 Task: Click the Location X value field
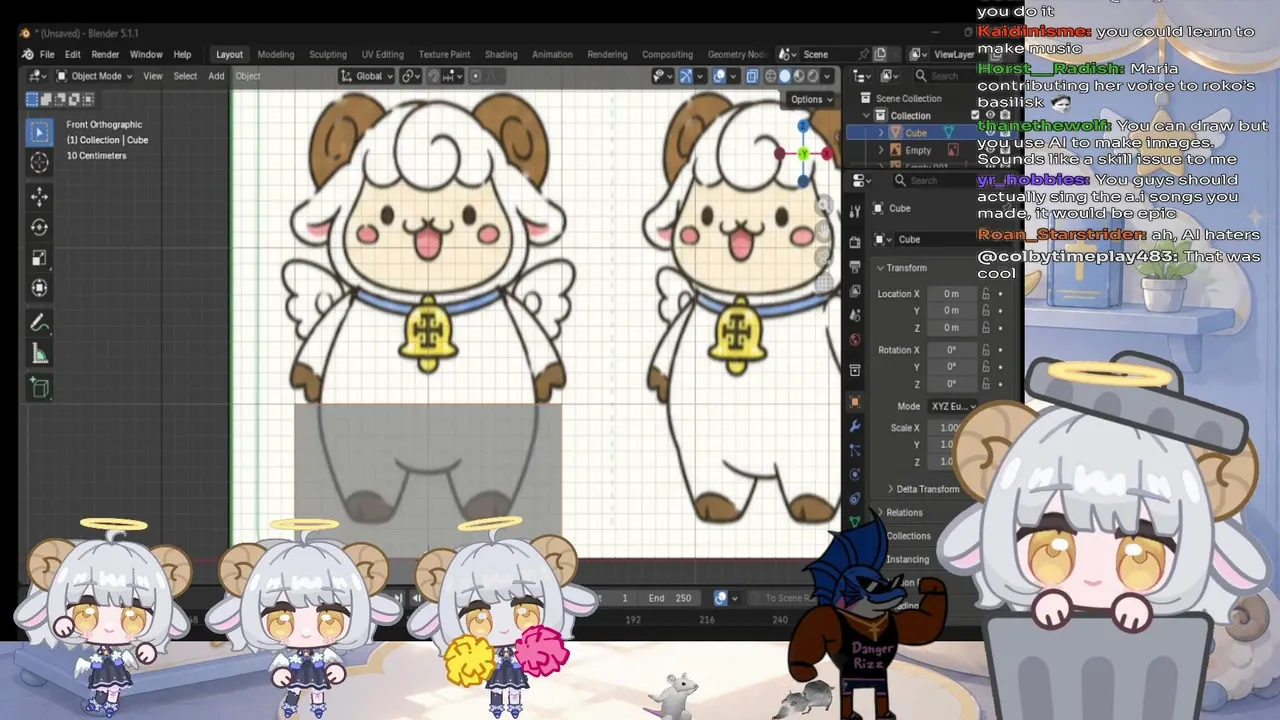click(951, 294)
